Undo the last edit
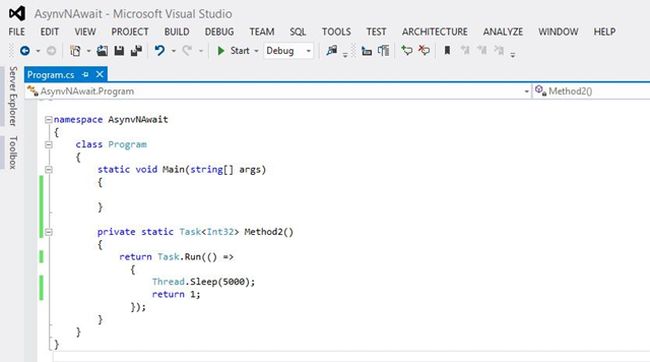650x362 pixels. click(x=160, y=51)
